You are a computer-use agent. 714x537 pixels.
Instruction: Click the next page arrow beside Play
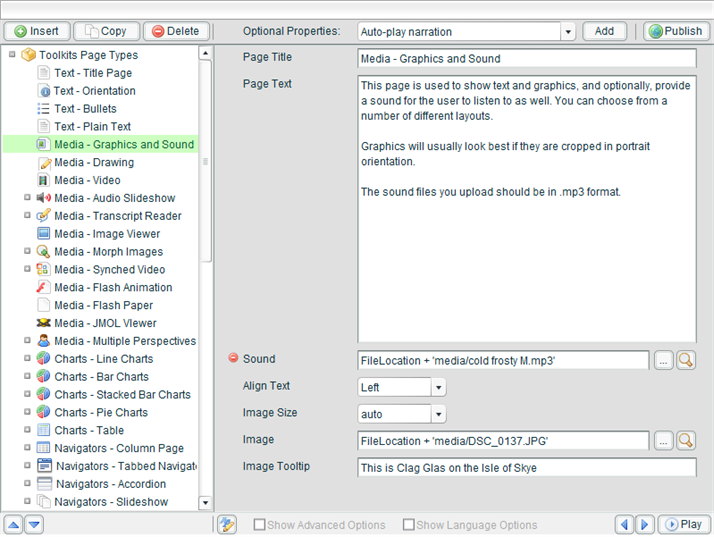645,525
